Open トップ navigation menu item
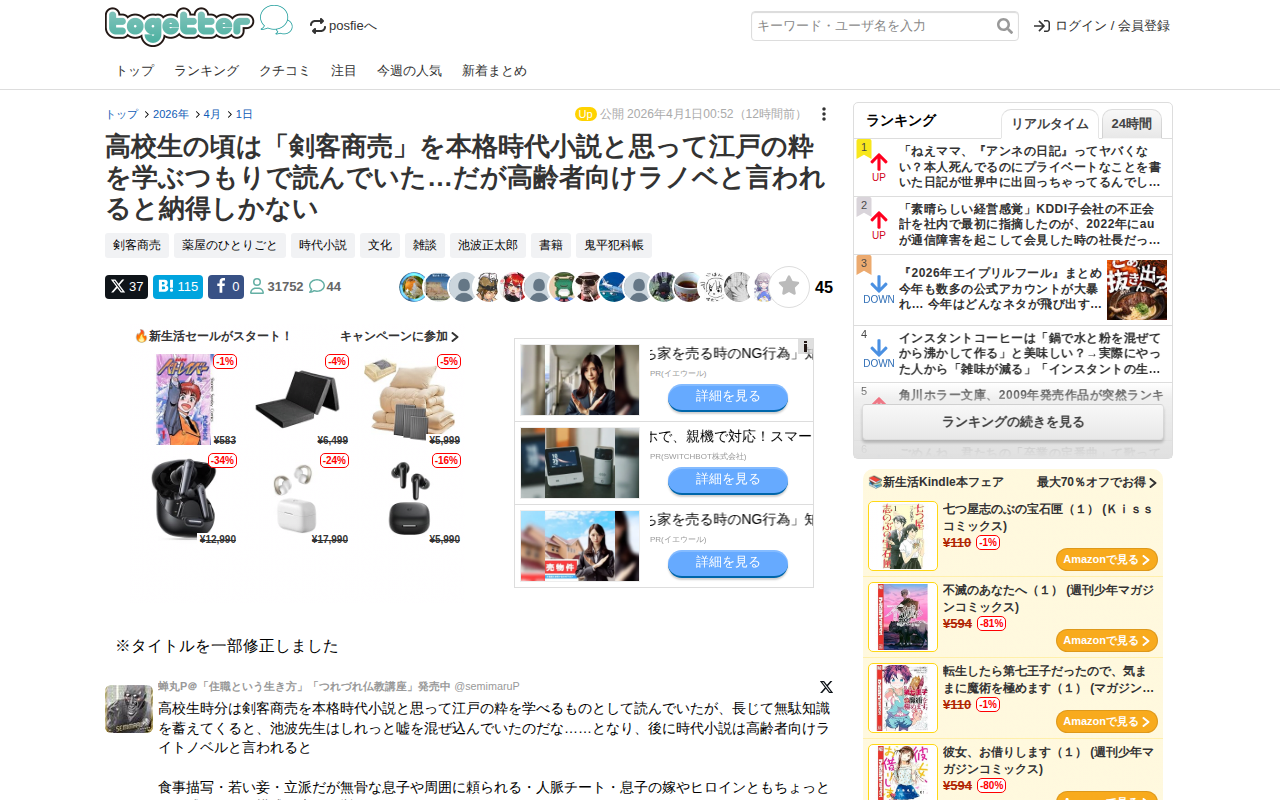This screenshot has height=800, width=1280. tap(135, 71)
